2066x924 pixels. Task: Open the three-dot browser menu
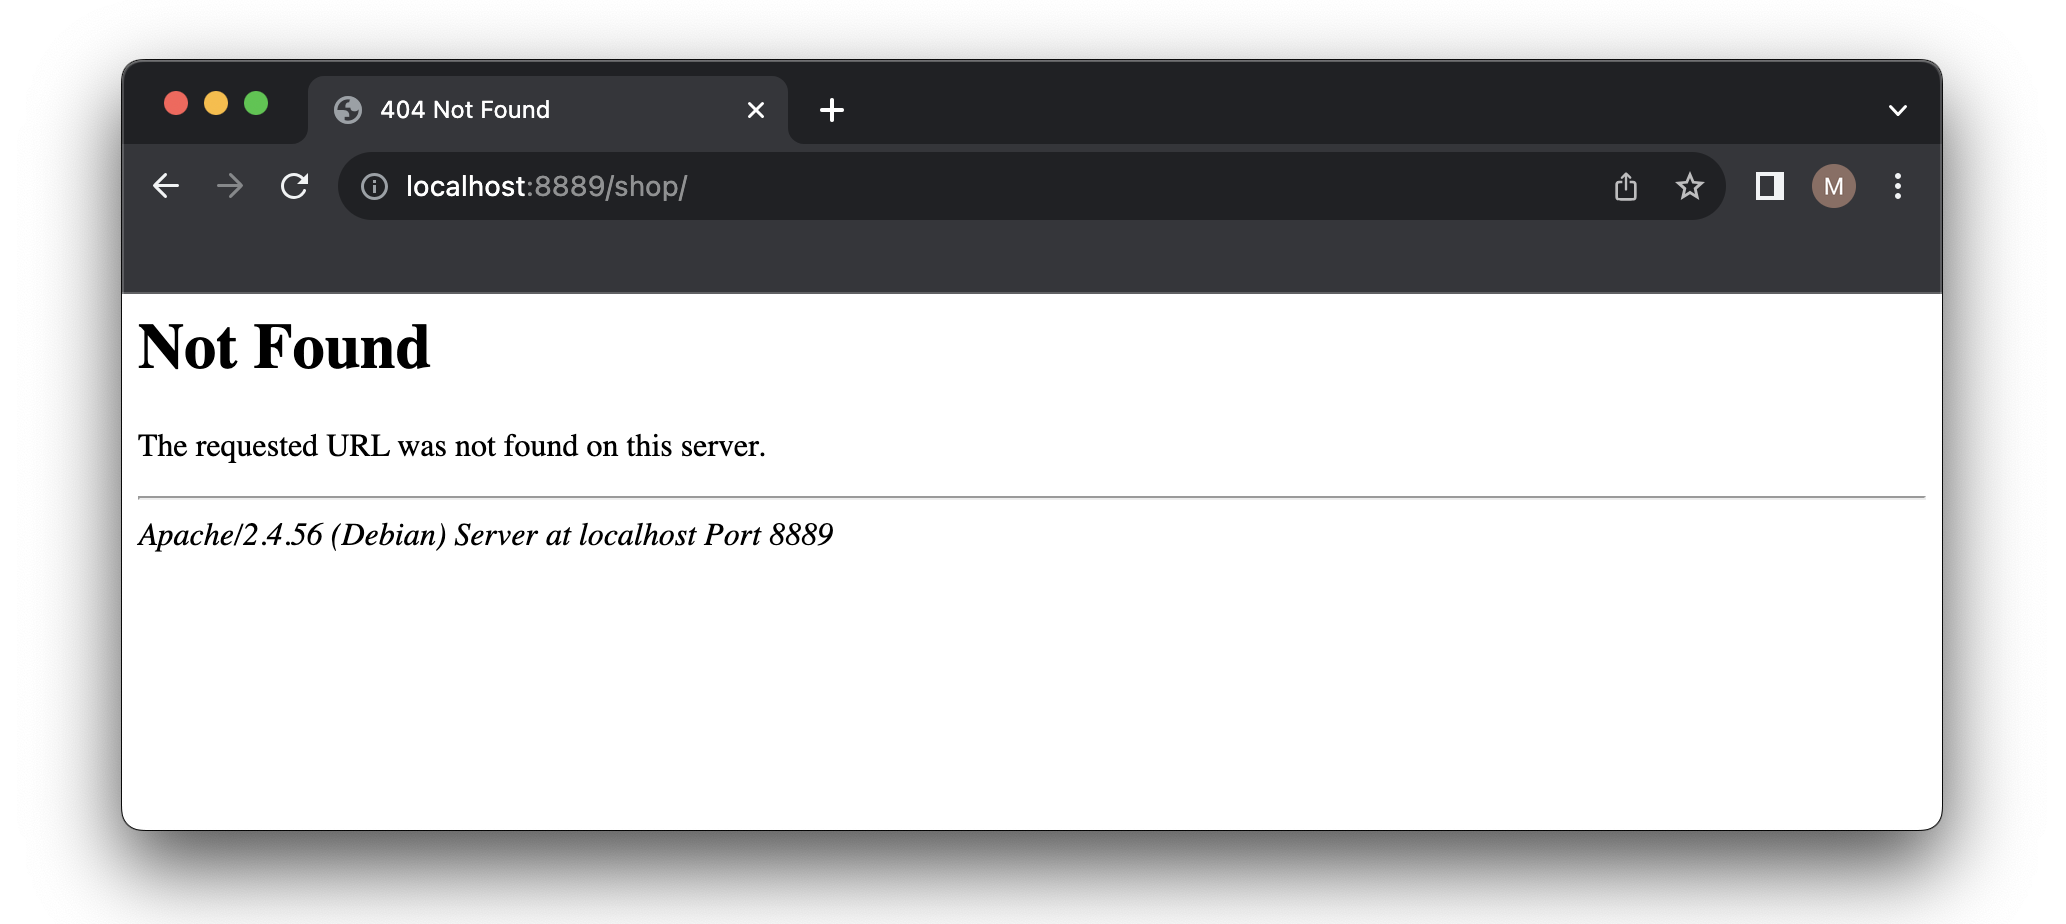[x=1897, y=186]
